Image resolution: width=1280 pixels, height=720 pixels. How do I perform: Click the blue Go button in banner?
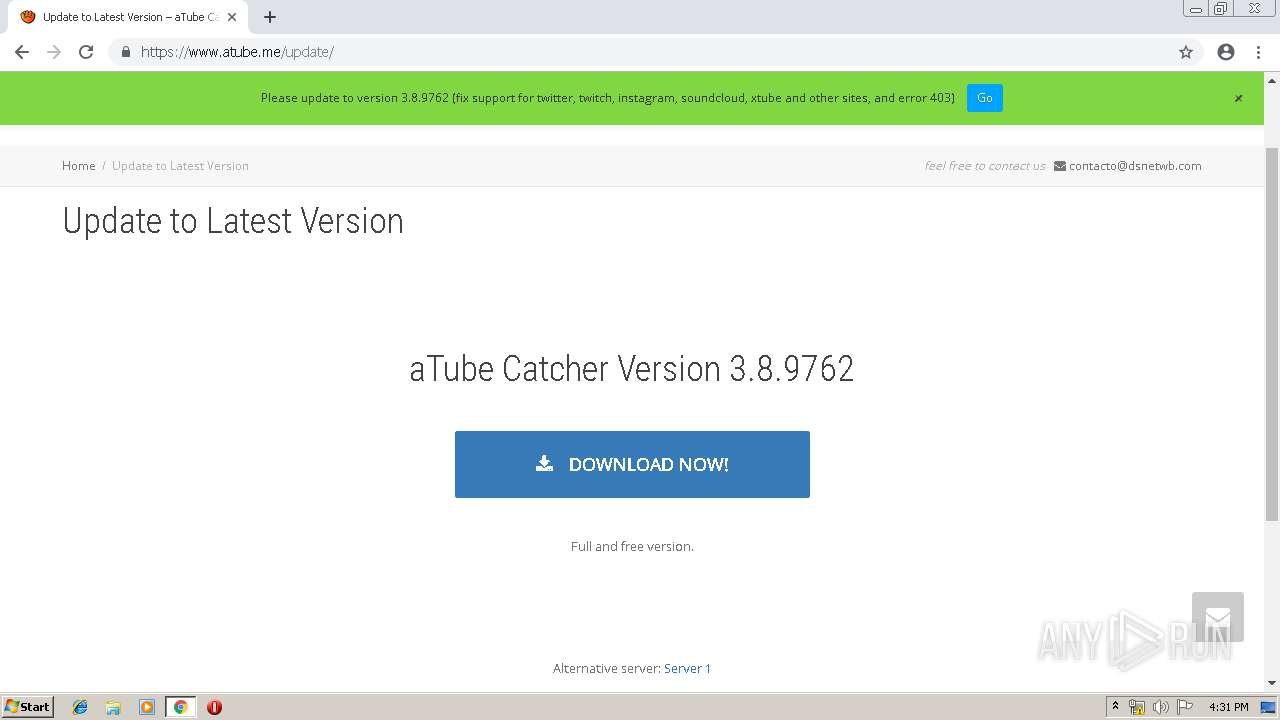pyautogui.click(x=985, y=98)
